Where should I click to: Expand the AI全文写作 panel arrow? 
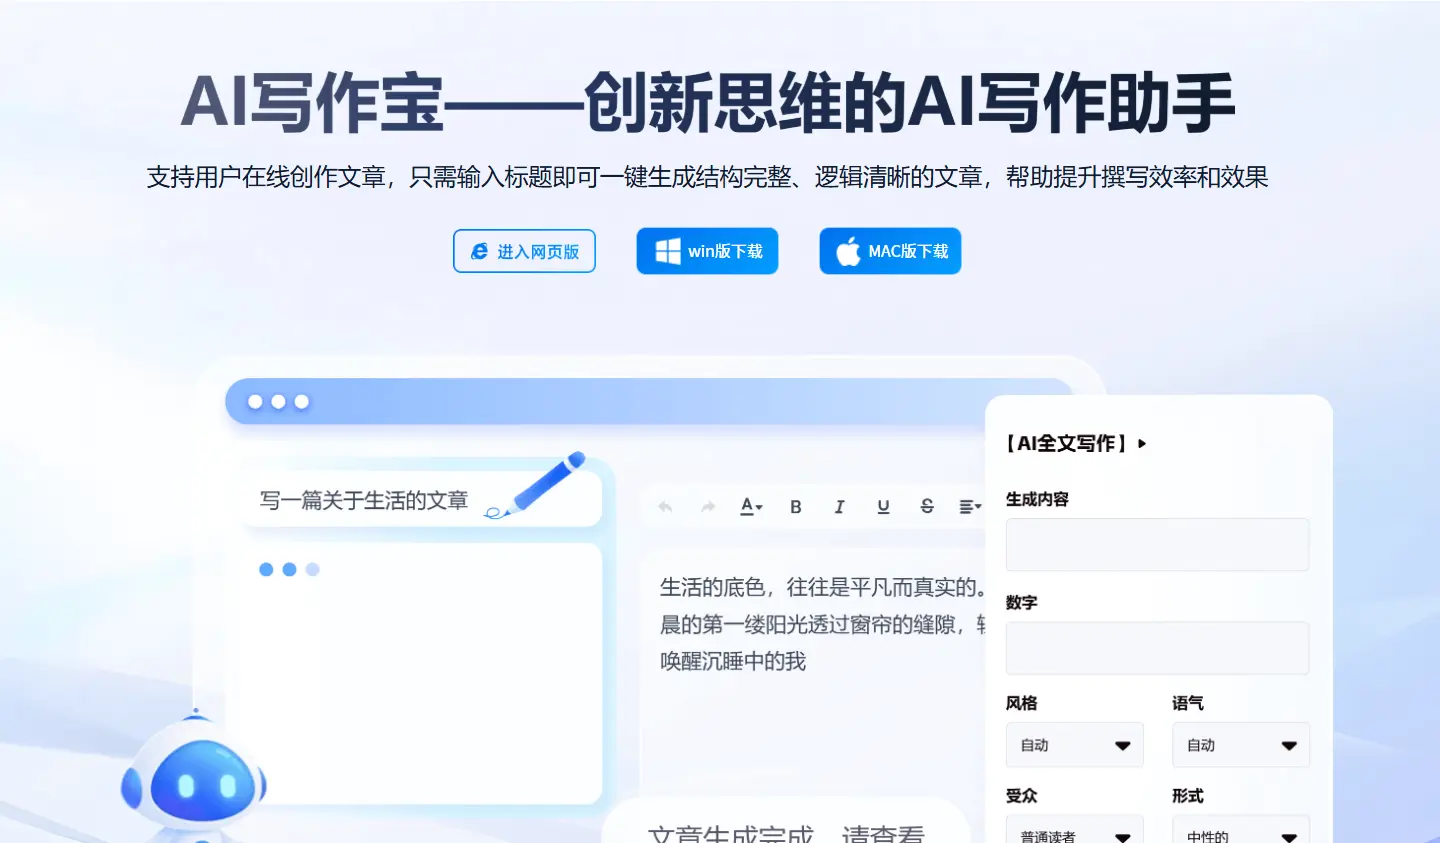(1141, 443)
